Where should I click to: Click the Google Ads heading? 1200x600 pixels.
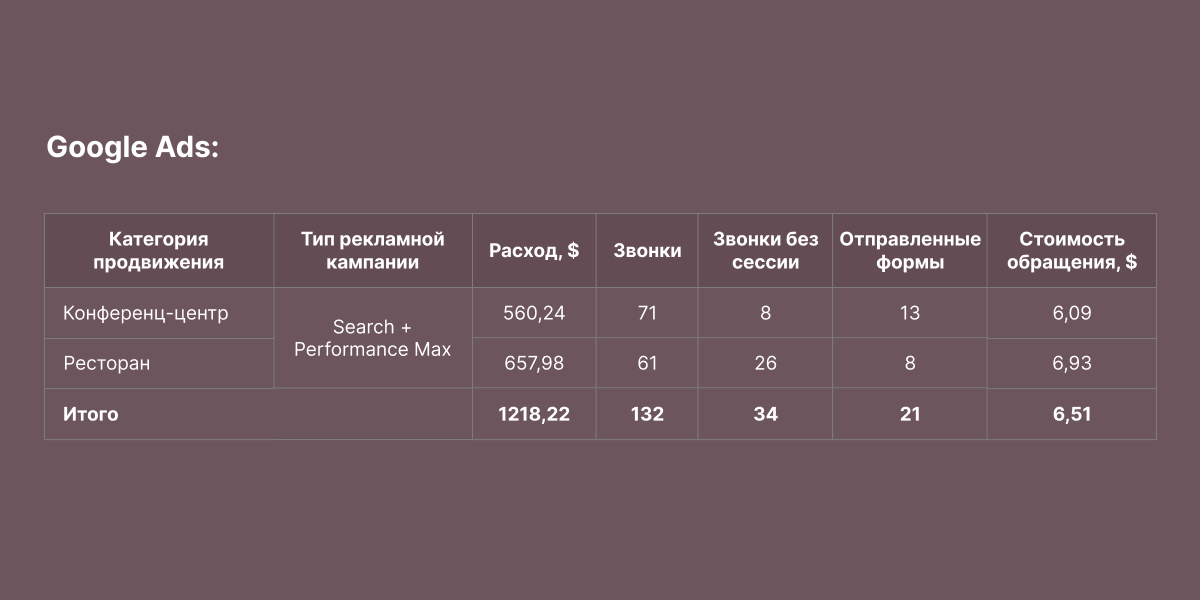(x=132, y=148)
